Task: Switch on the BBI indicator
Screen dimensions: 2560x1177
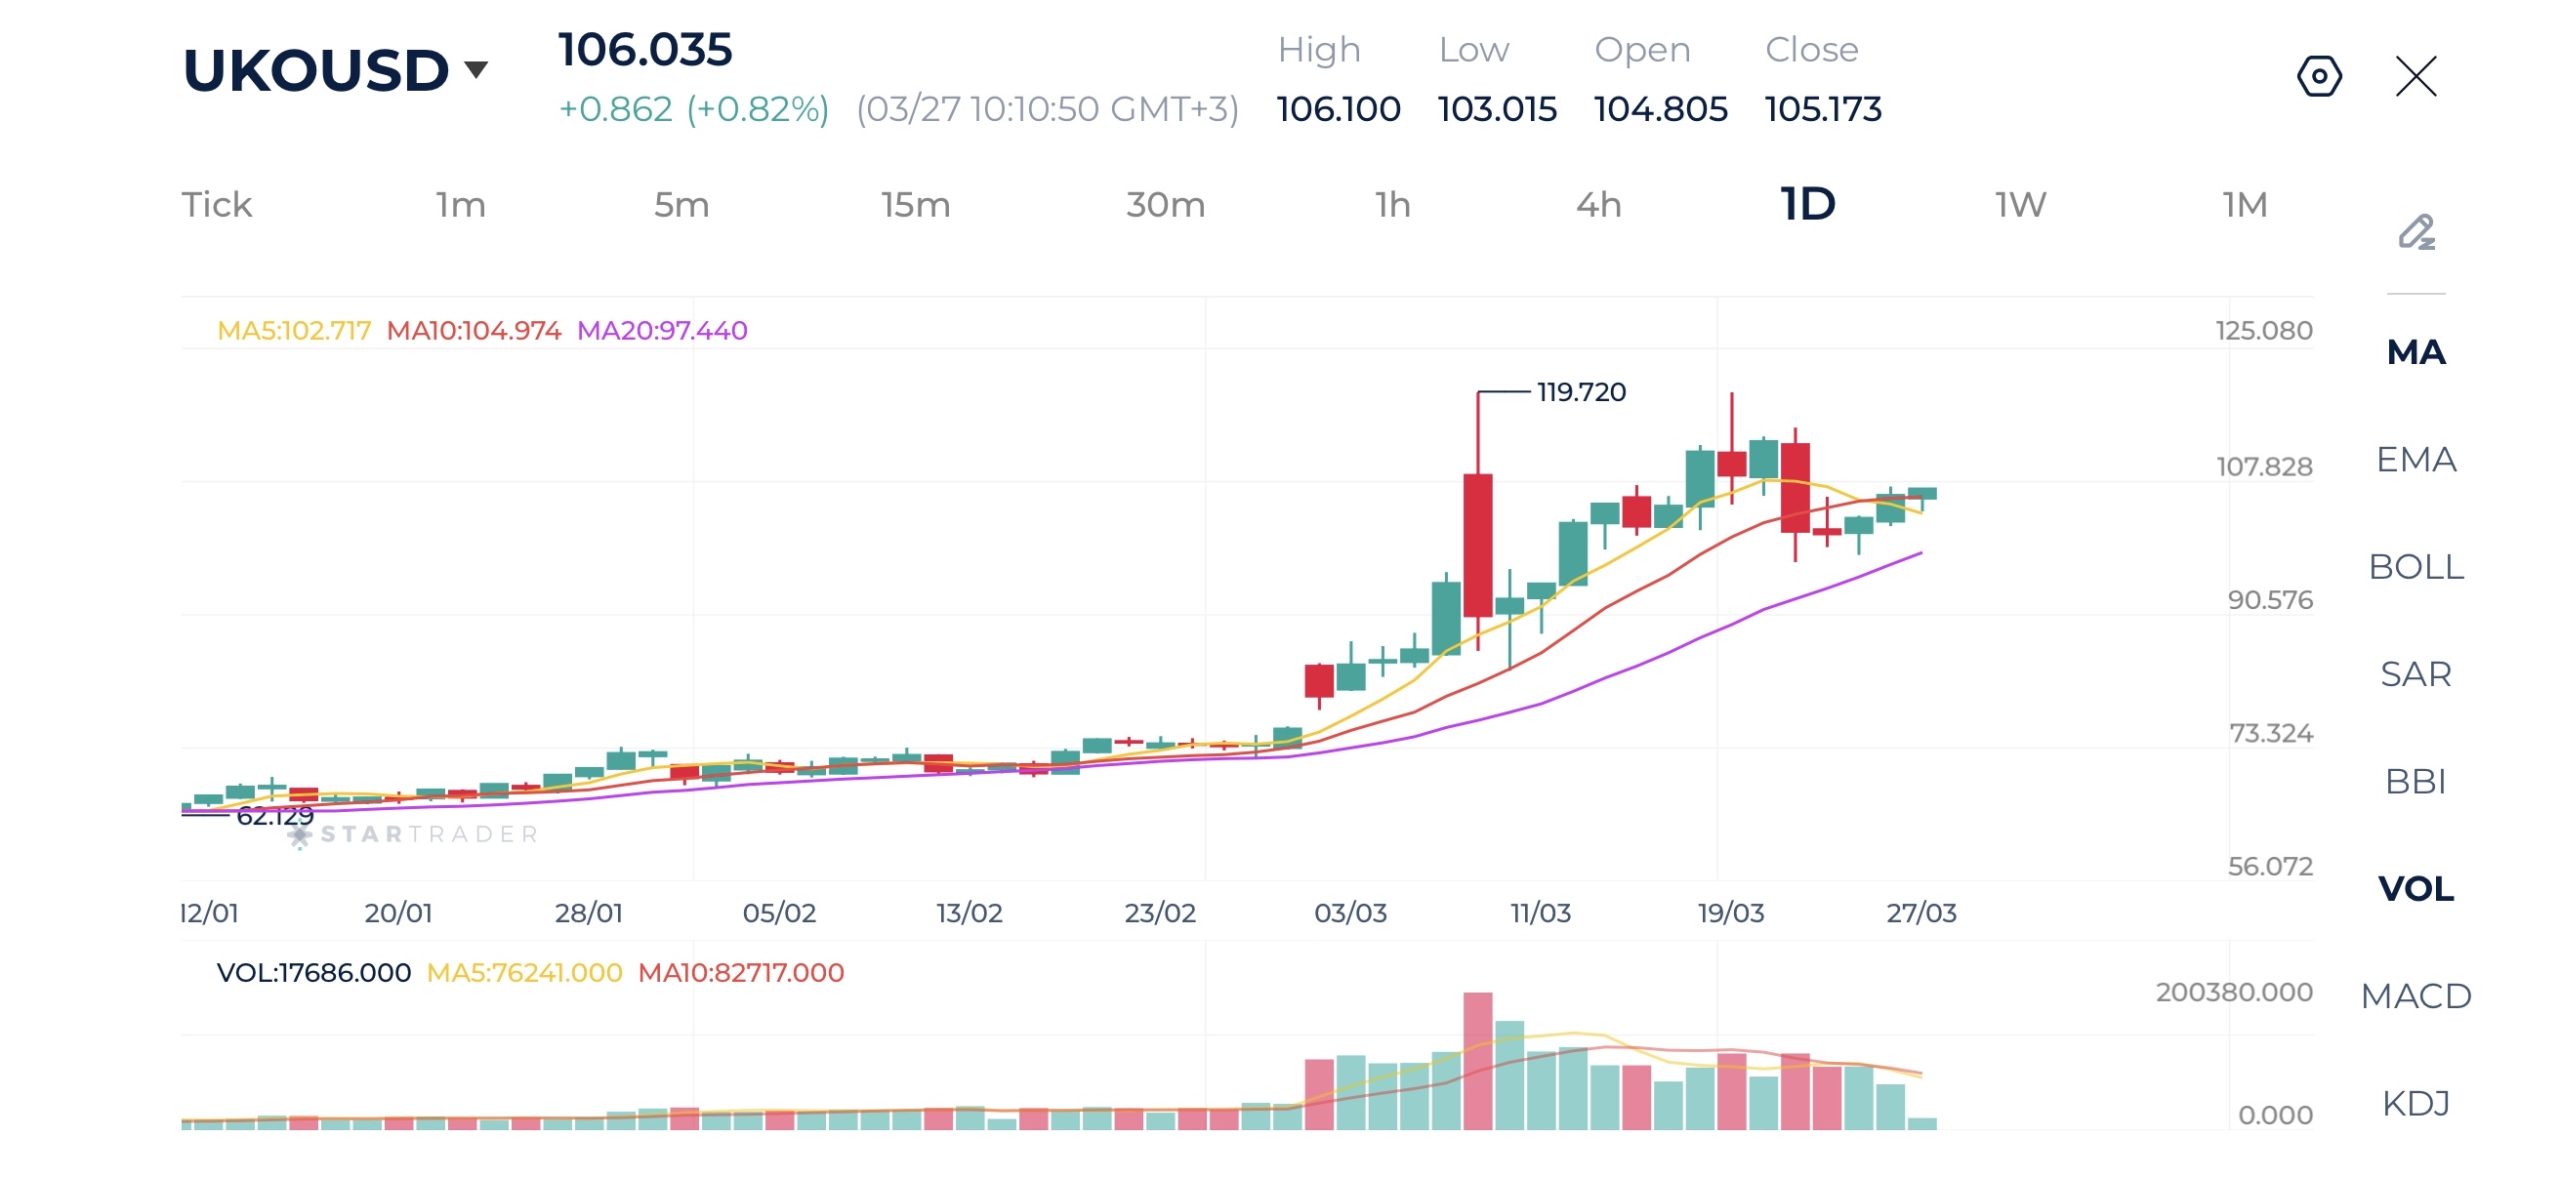Action: click(2416, 781)
